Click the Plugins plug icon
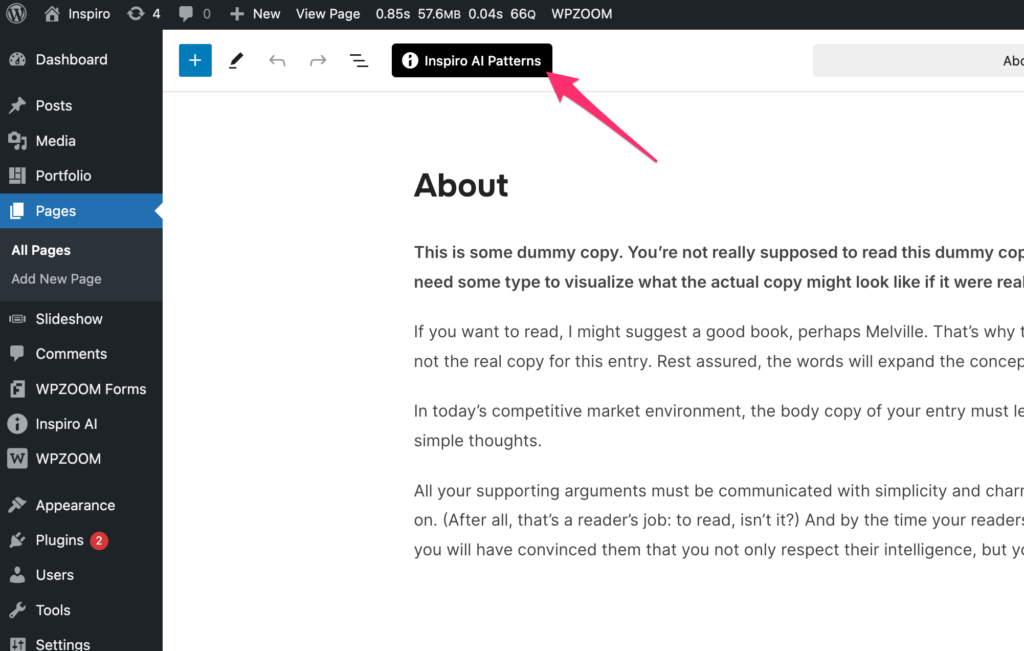The width and height of the screenshot is (1024, 651). 18,540
